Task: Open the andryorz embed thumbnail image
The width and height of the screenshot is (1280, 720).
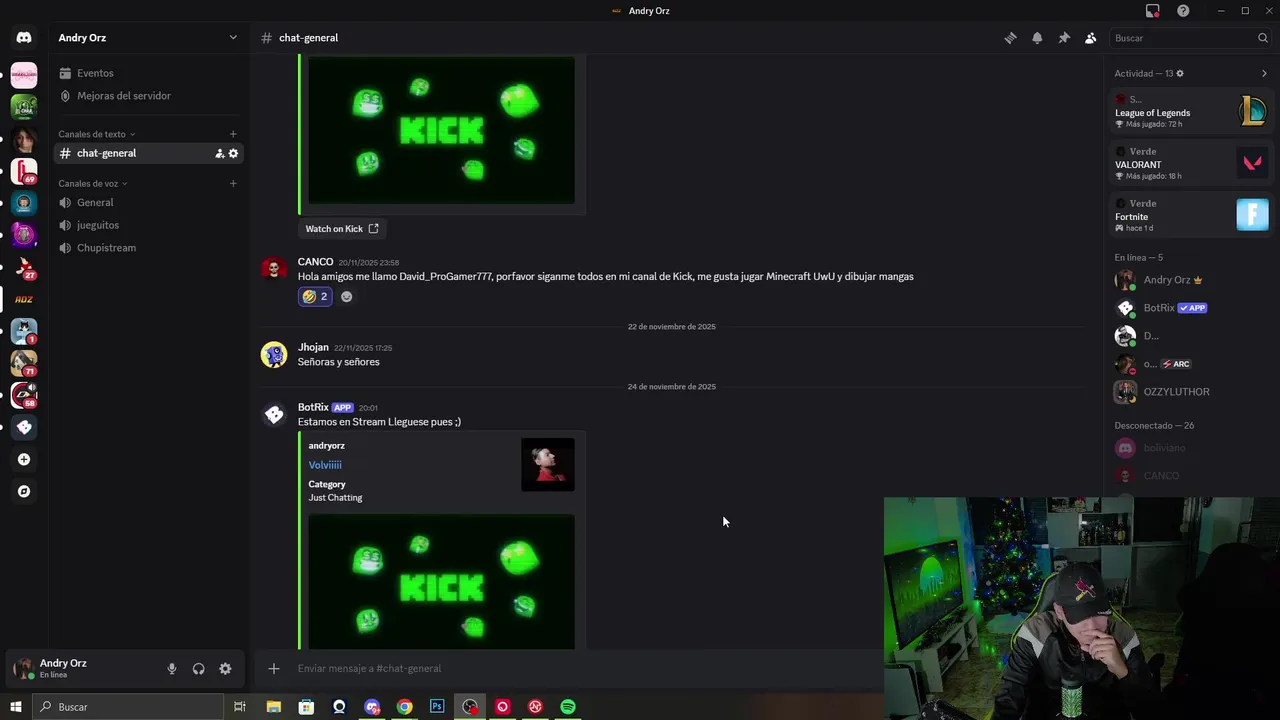Action: (x=548, y=465)
